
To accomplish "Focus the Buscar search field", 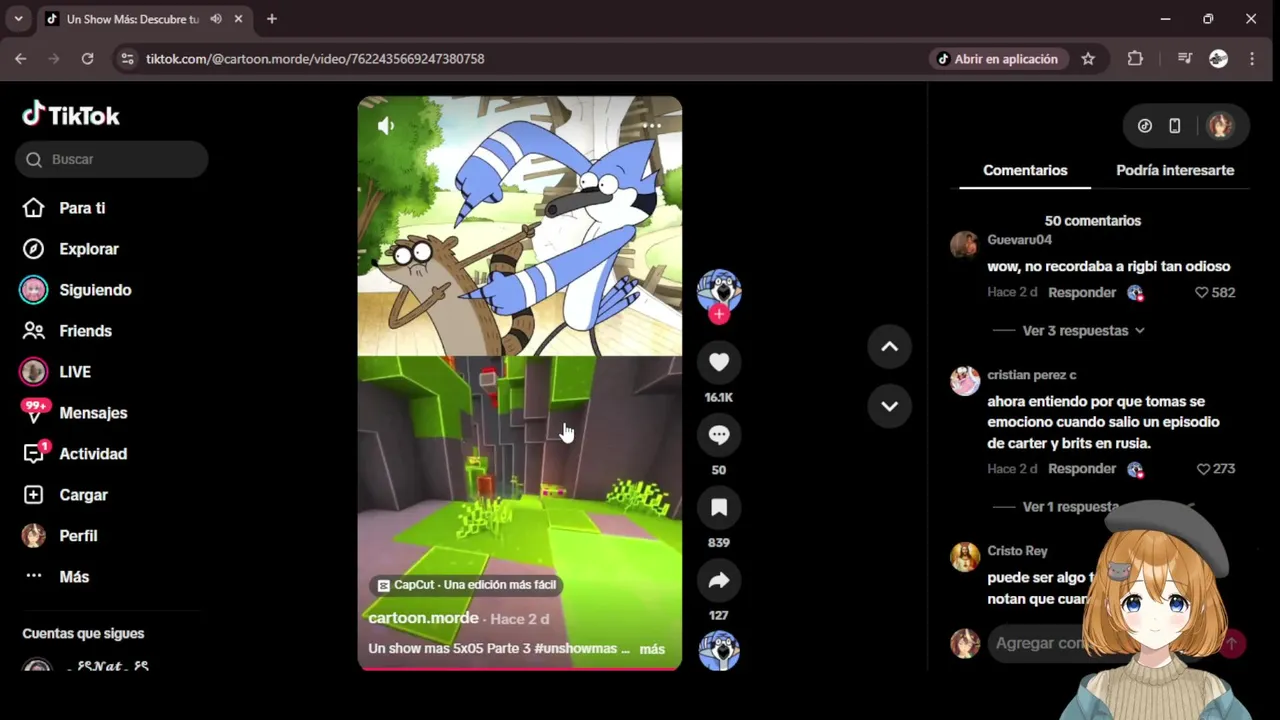I will point(112,159).
